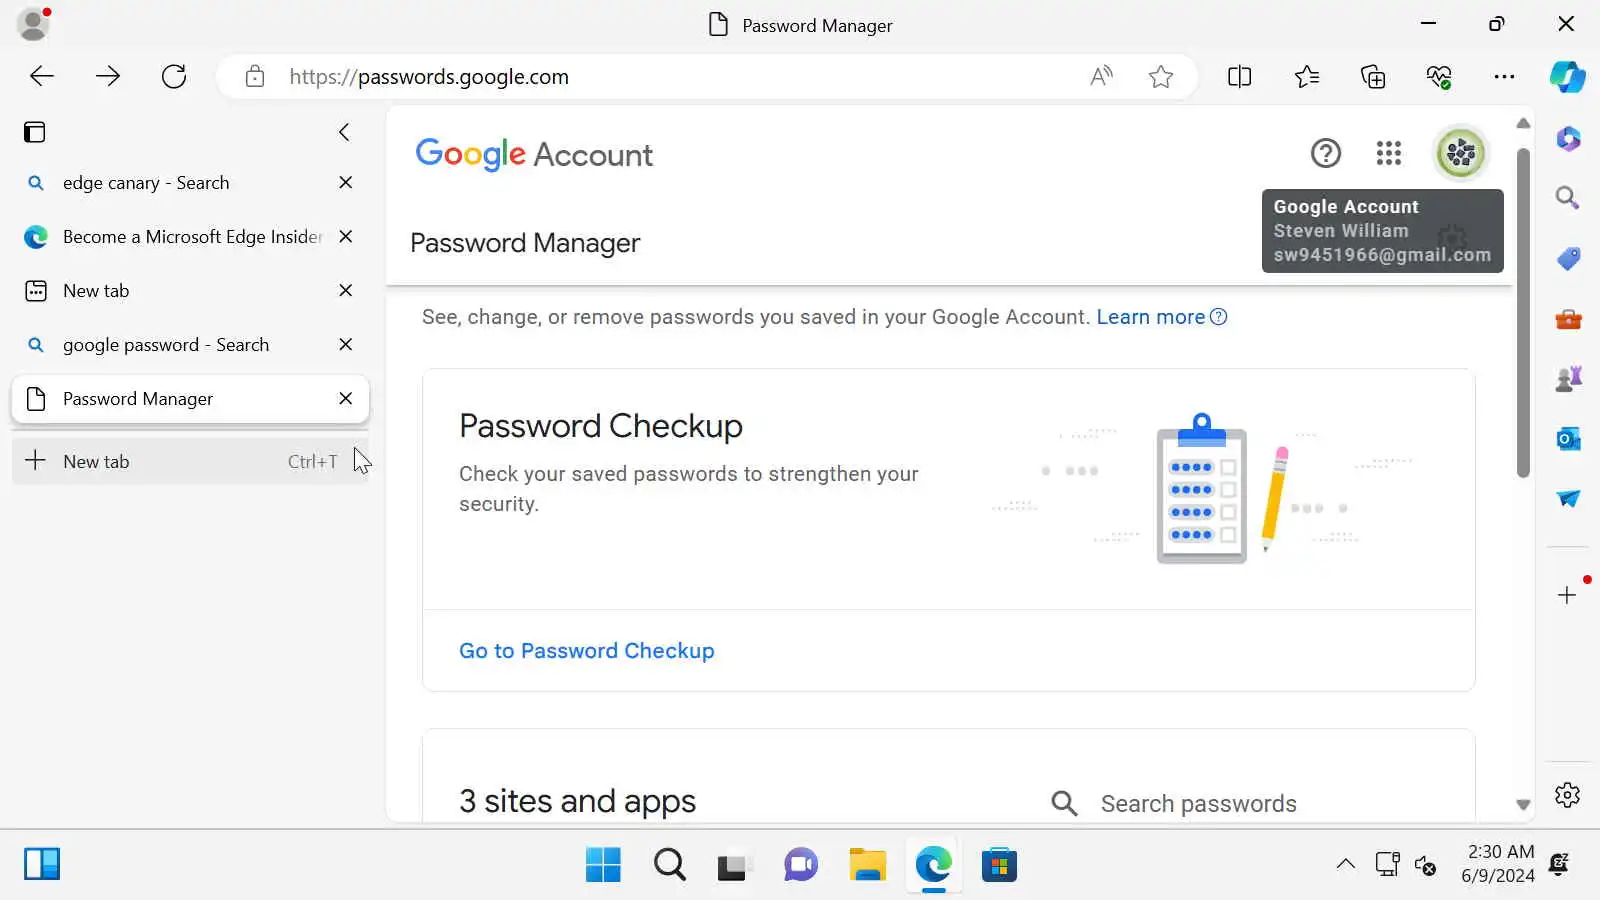The height and width of the screenshot is (900, 1600).
Task: Open Copilot icon in top right
Action: point(1567,76)
